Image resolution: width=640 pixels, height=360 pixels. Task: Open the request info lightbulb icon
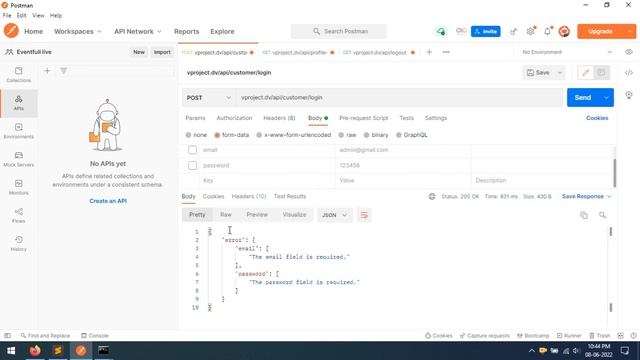coord(629,95)
